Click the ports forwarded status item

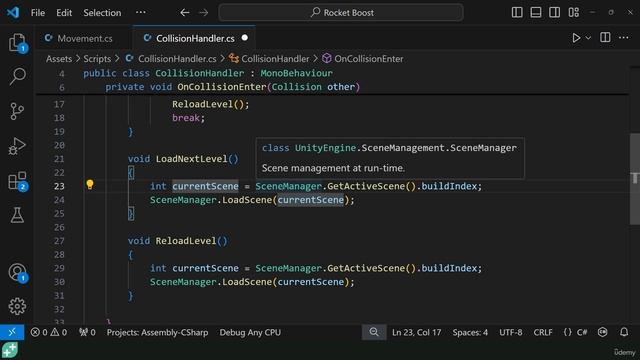click(x=87, y=332)
